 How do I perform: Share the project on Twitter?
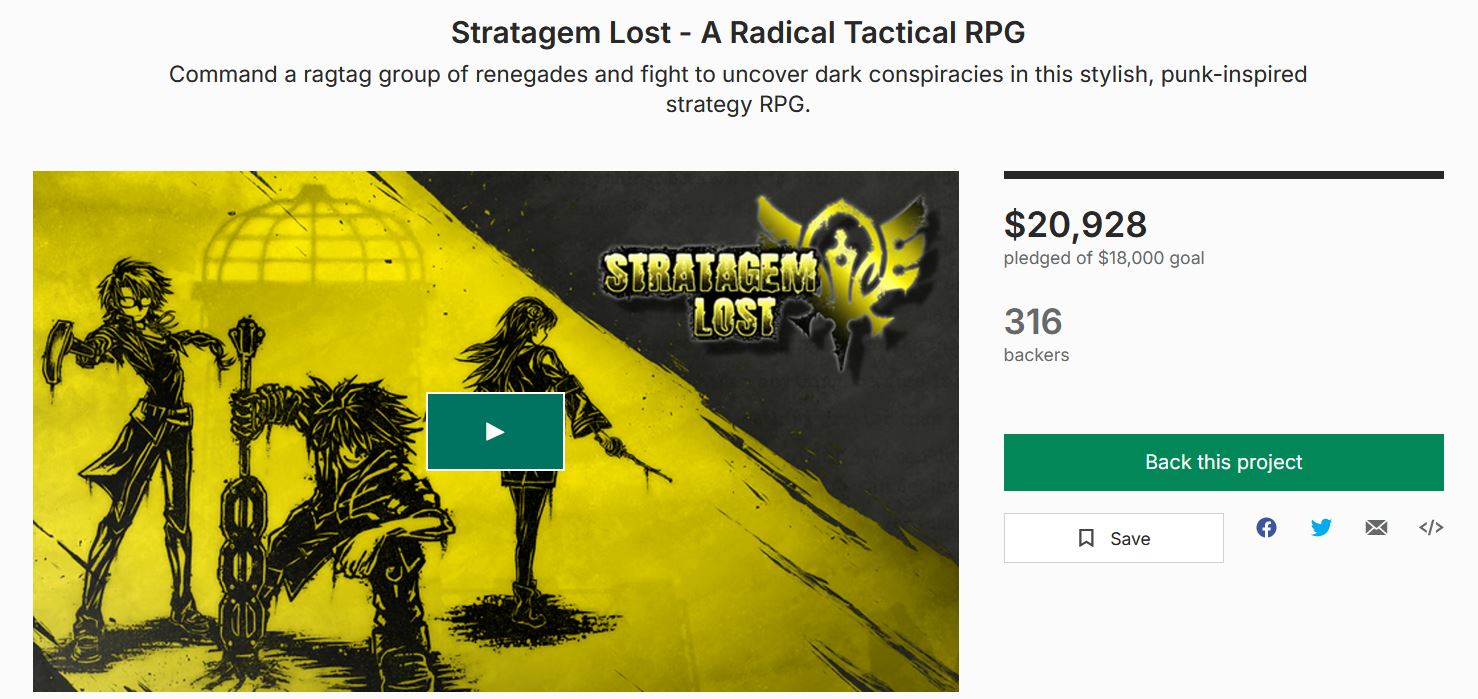(1321, 527)
